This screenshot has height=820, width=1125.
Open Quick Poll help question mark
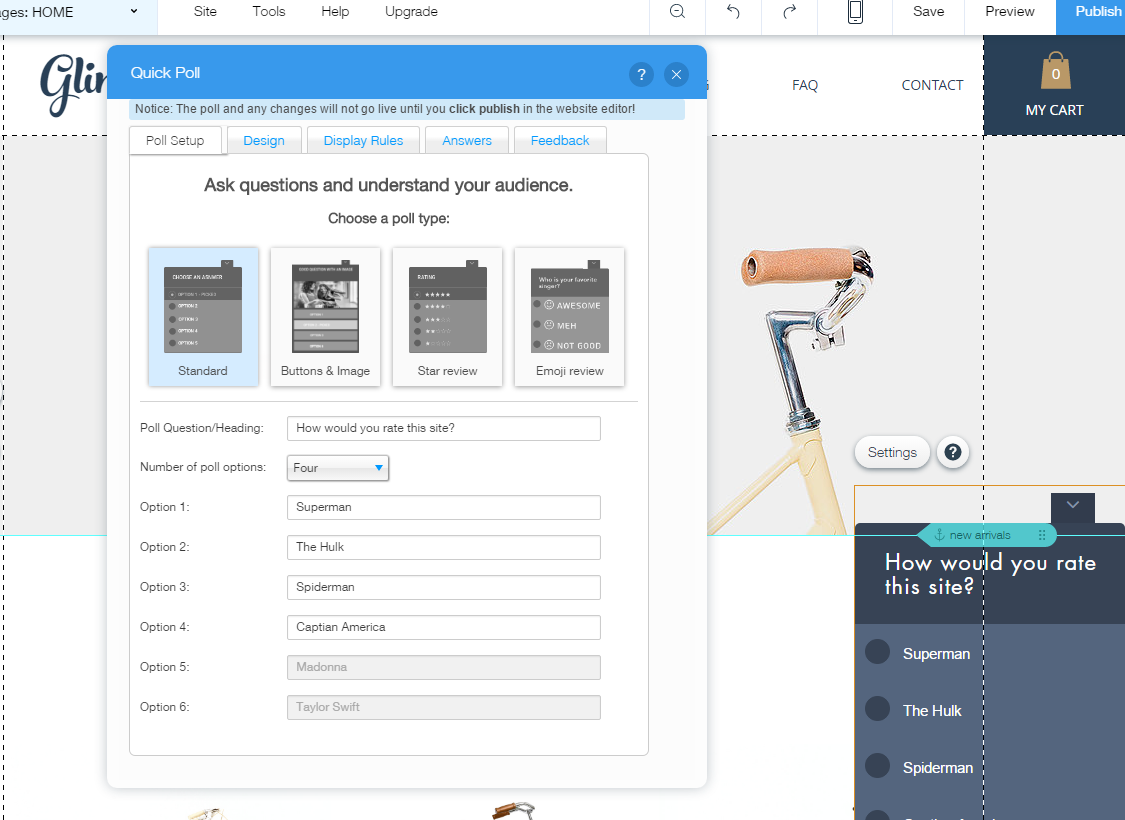pyautogui.click(x=641, y=74)
